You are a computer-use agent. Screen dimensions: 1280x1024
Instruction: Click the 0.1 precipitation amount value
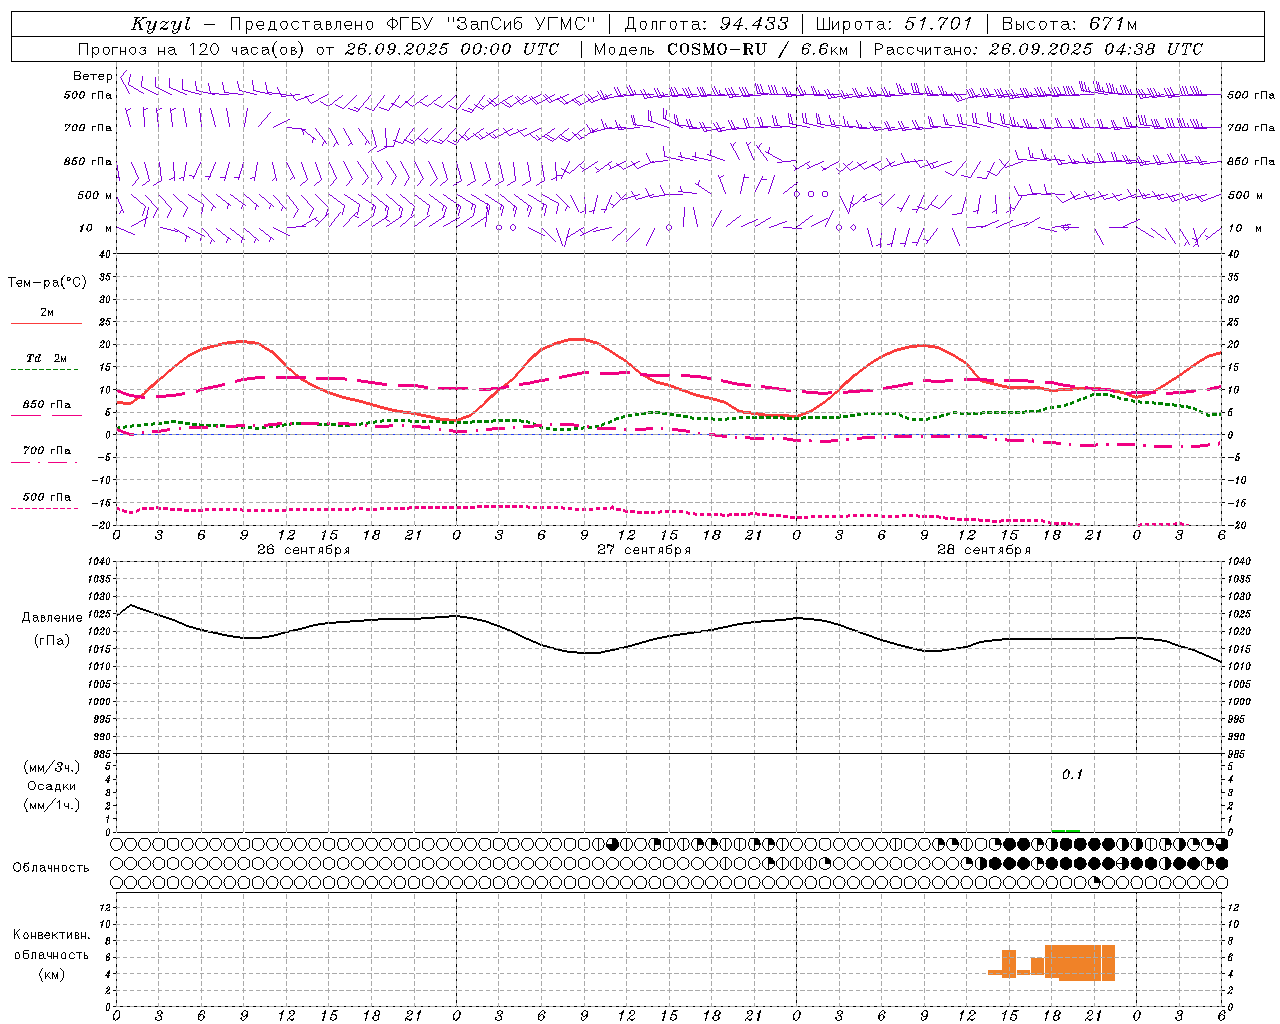click(x=1072, y=775)
